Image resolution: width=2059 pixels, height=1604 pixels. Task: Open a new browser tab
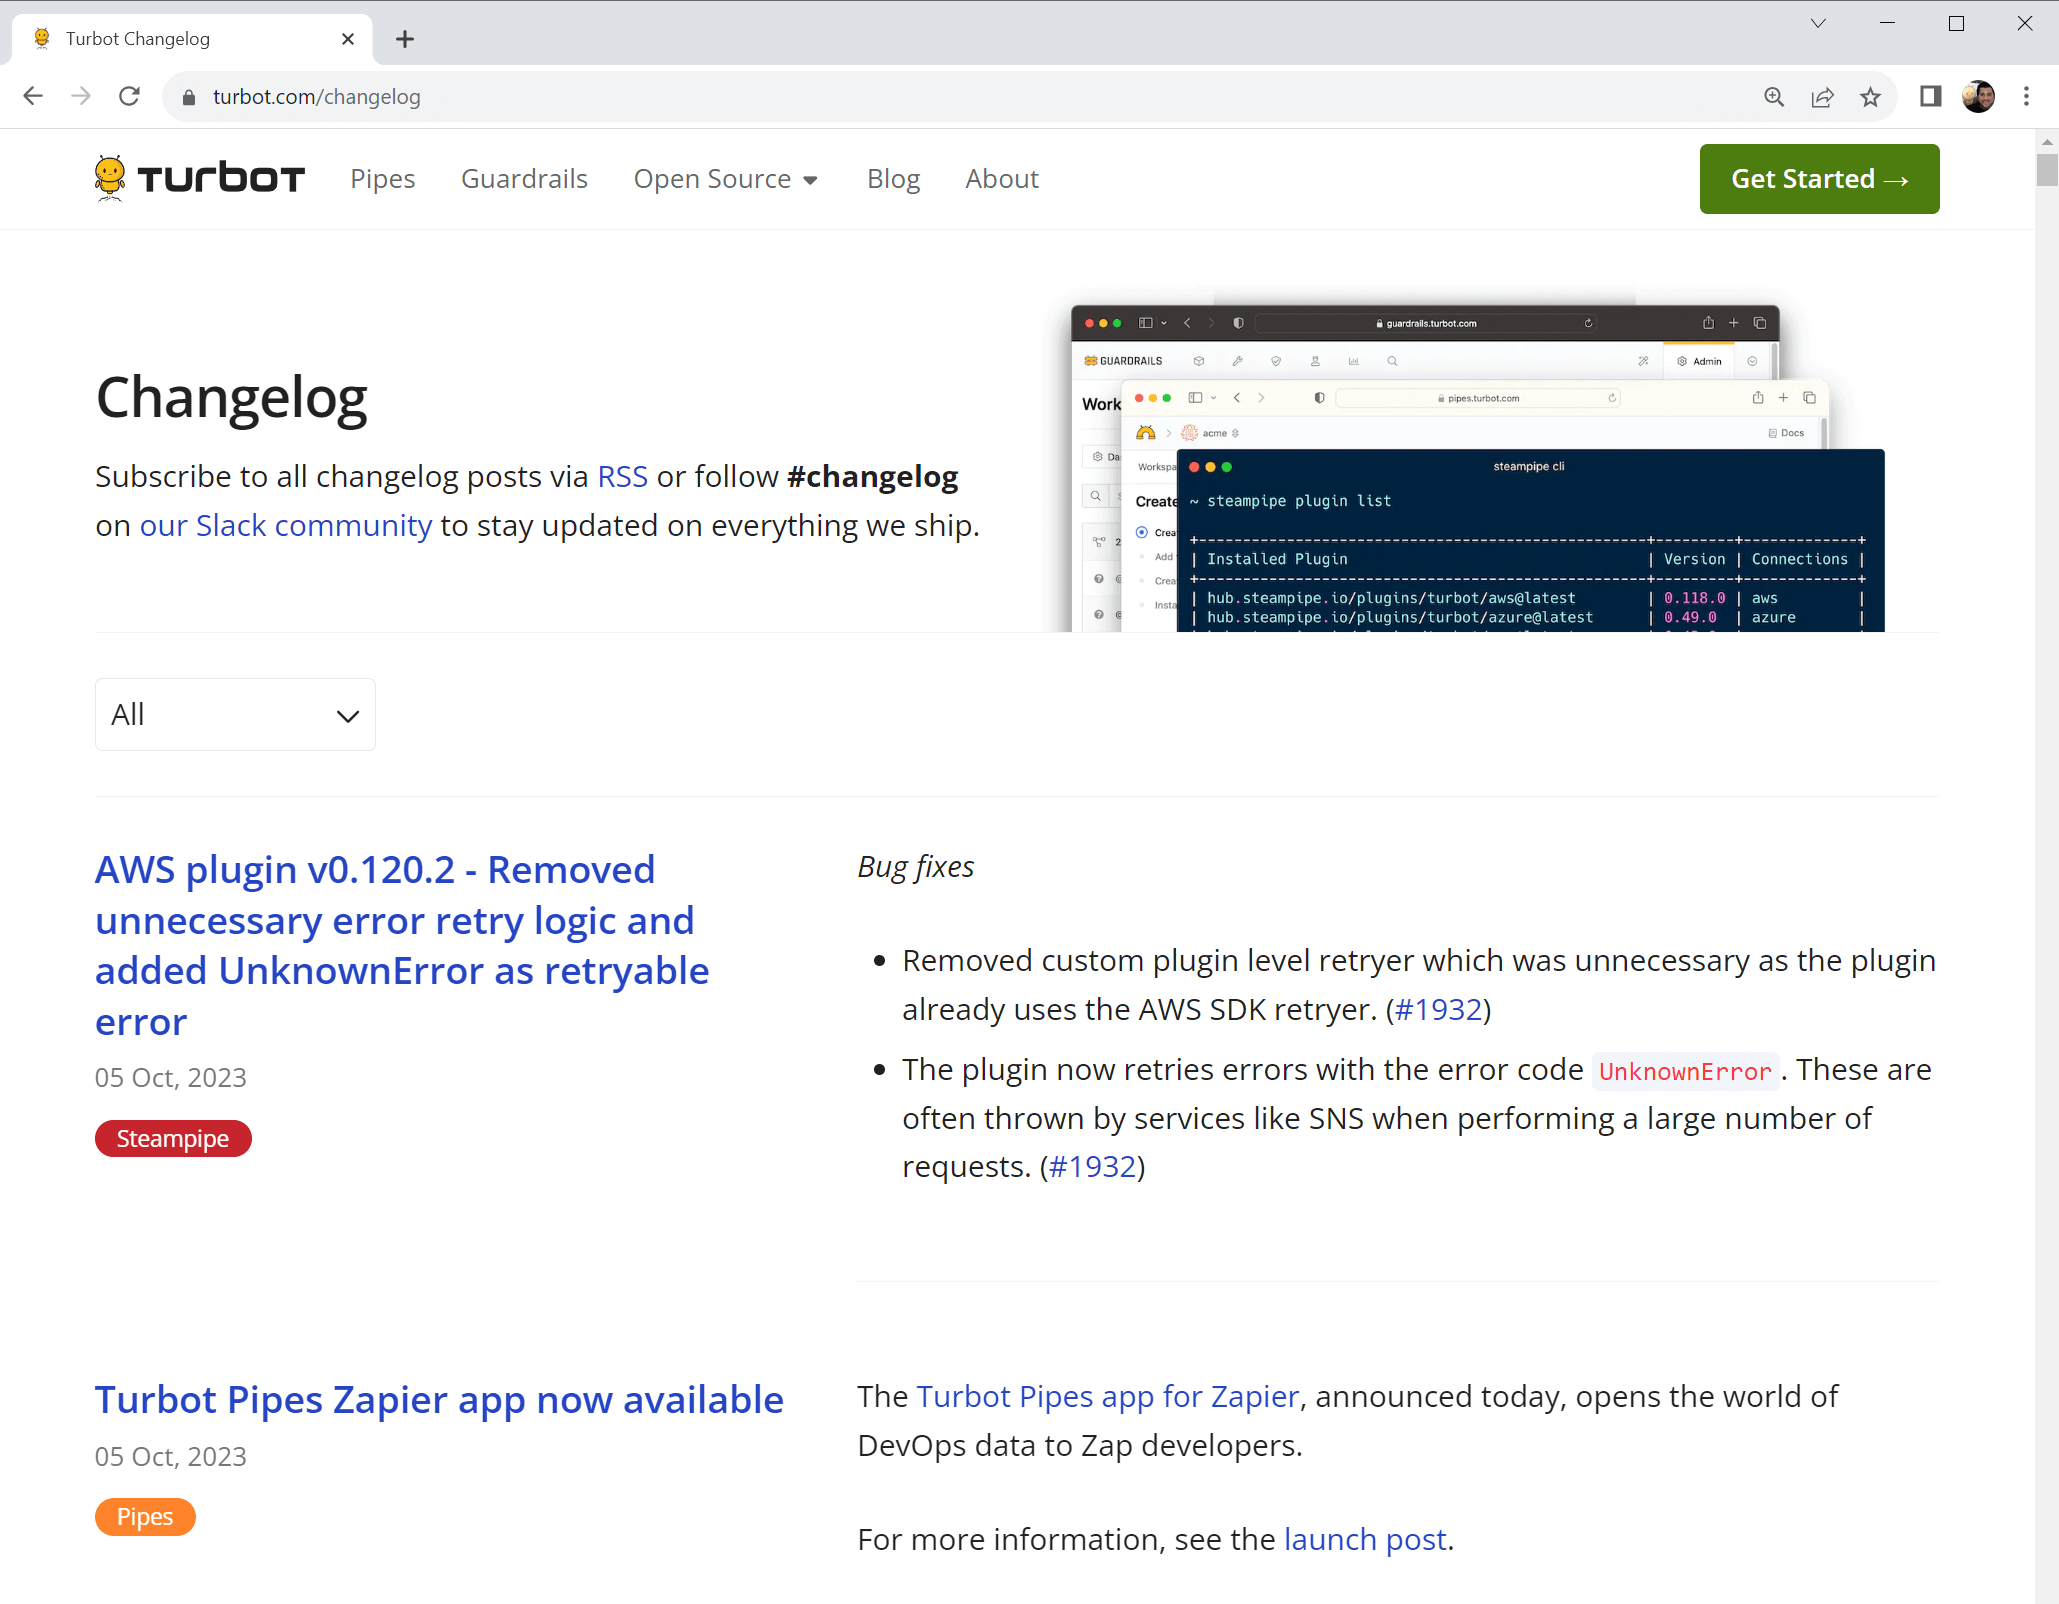click(x=405, y=39)
